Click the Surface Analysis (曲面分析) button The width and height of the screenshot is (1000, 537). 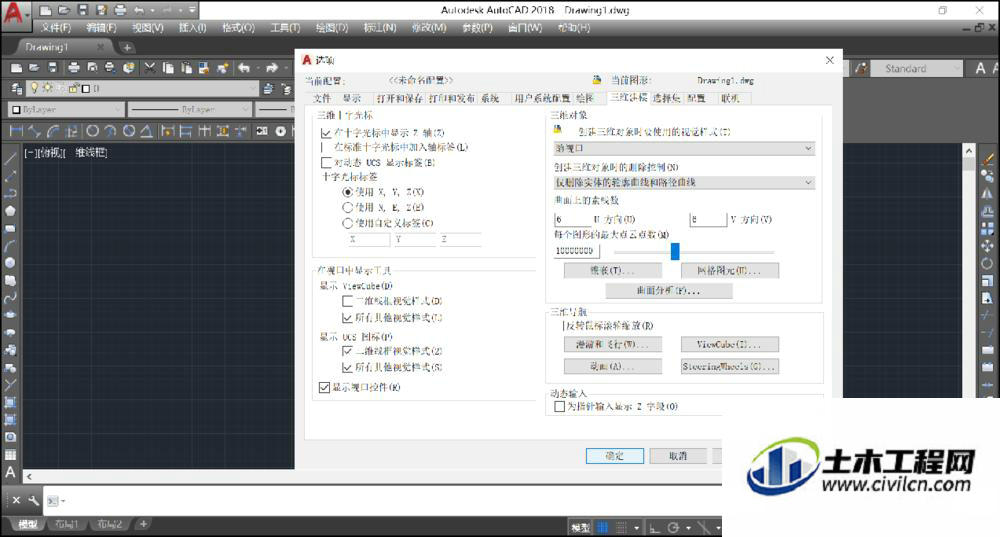(668, 291)
